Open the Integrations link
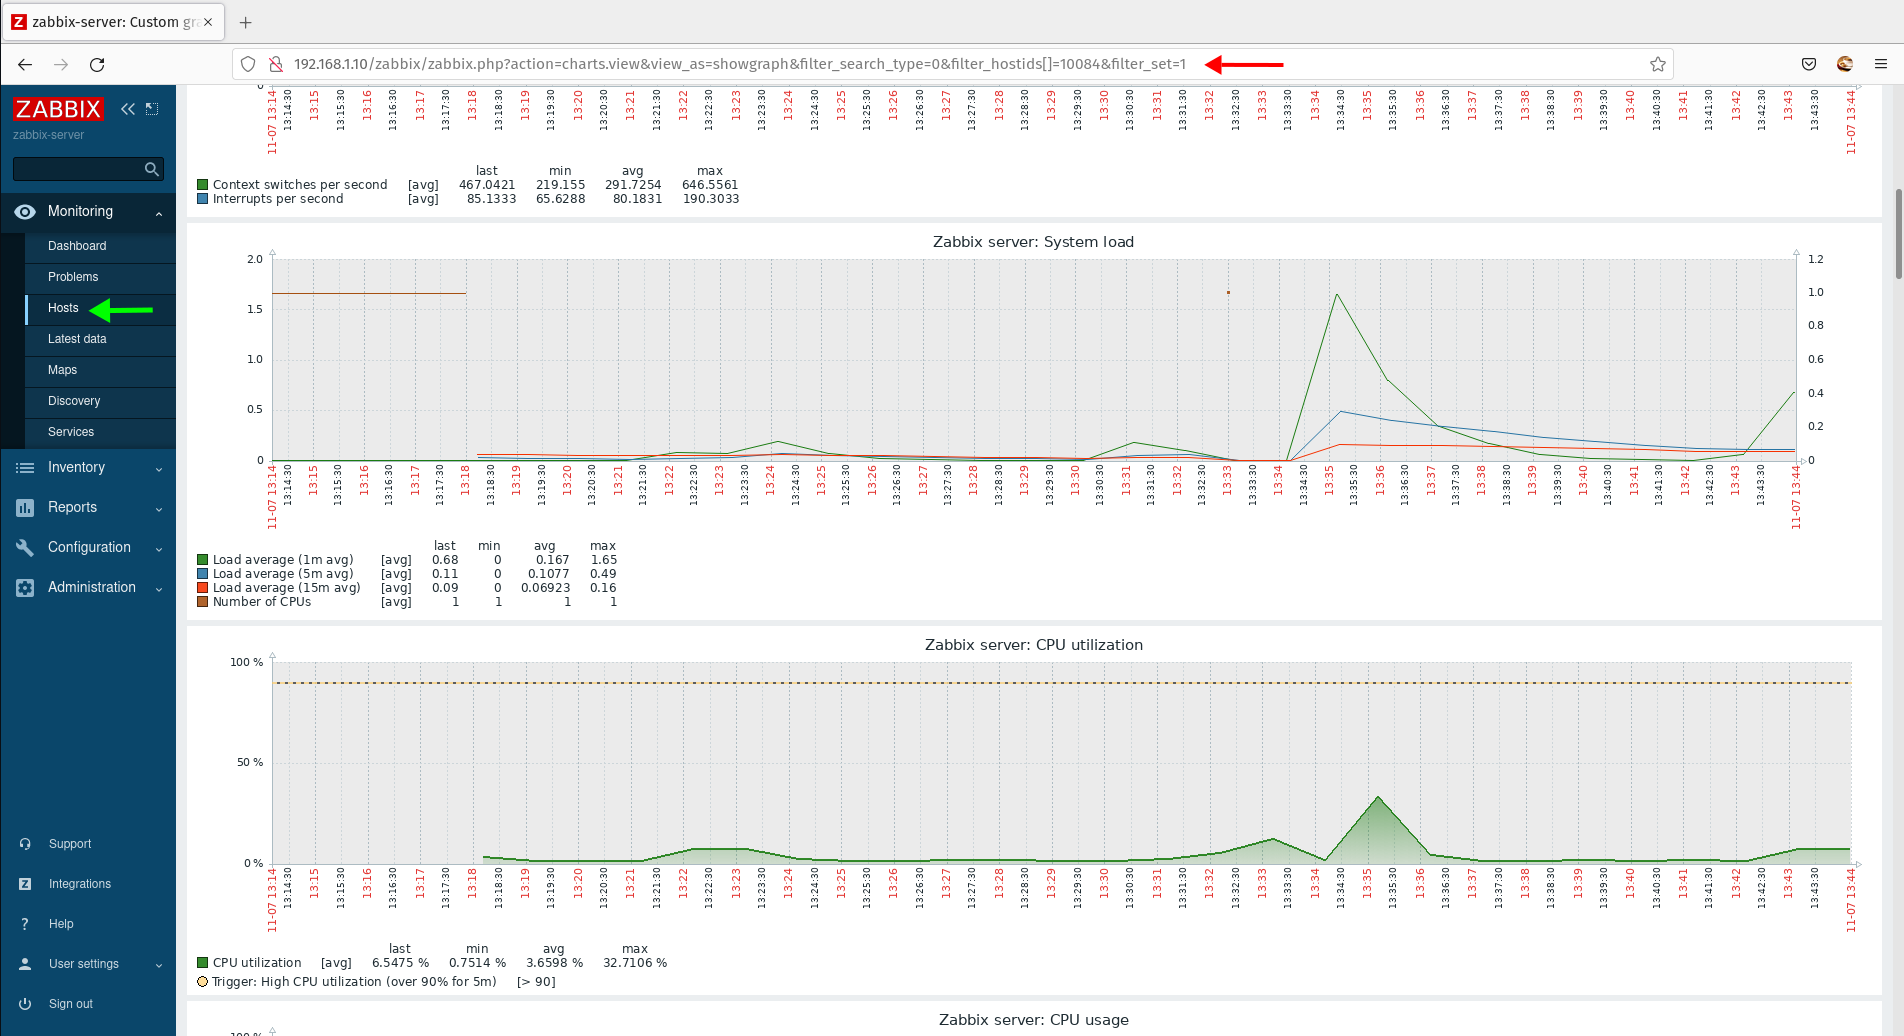The height and width of the screenshot is (1036, 1904). 80,884
